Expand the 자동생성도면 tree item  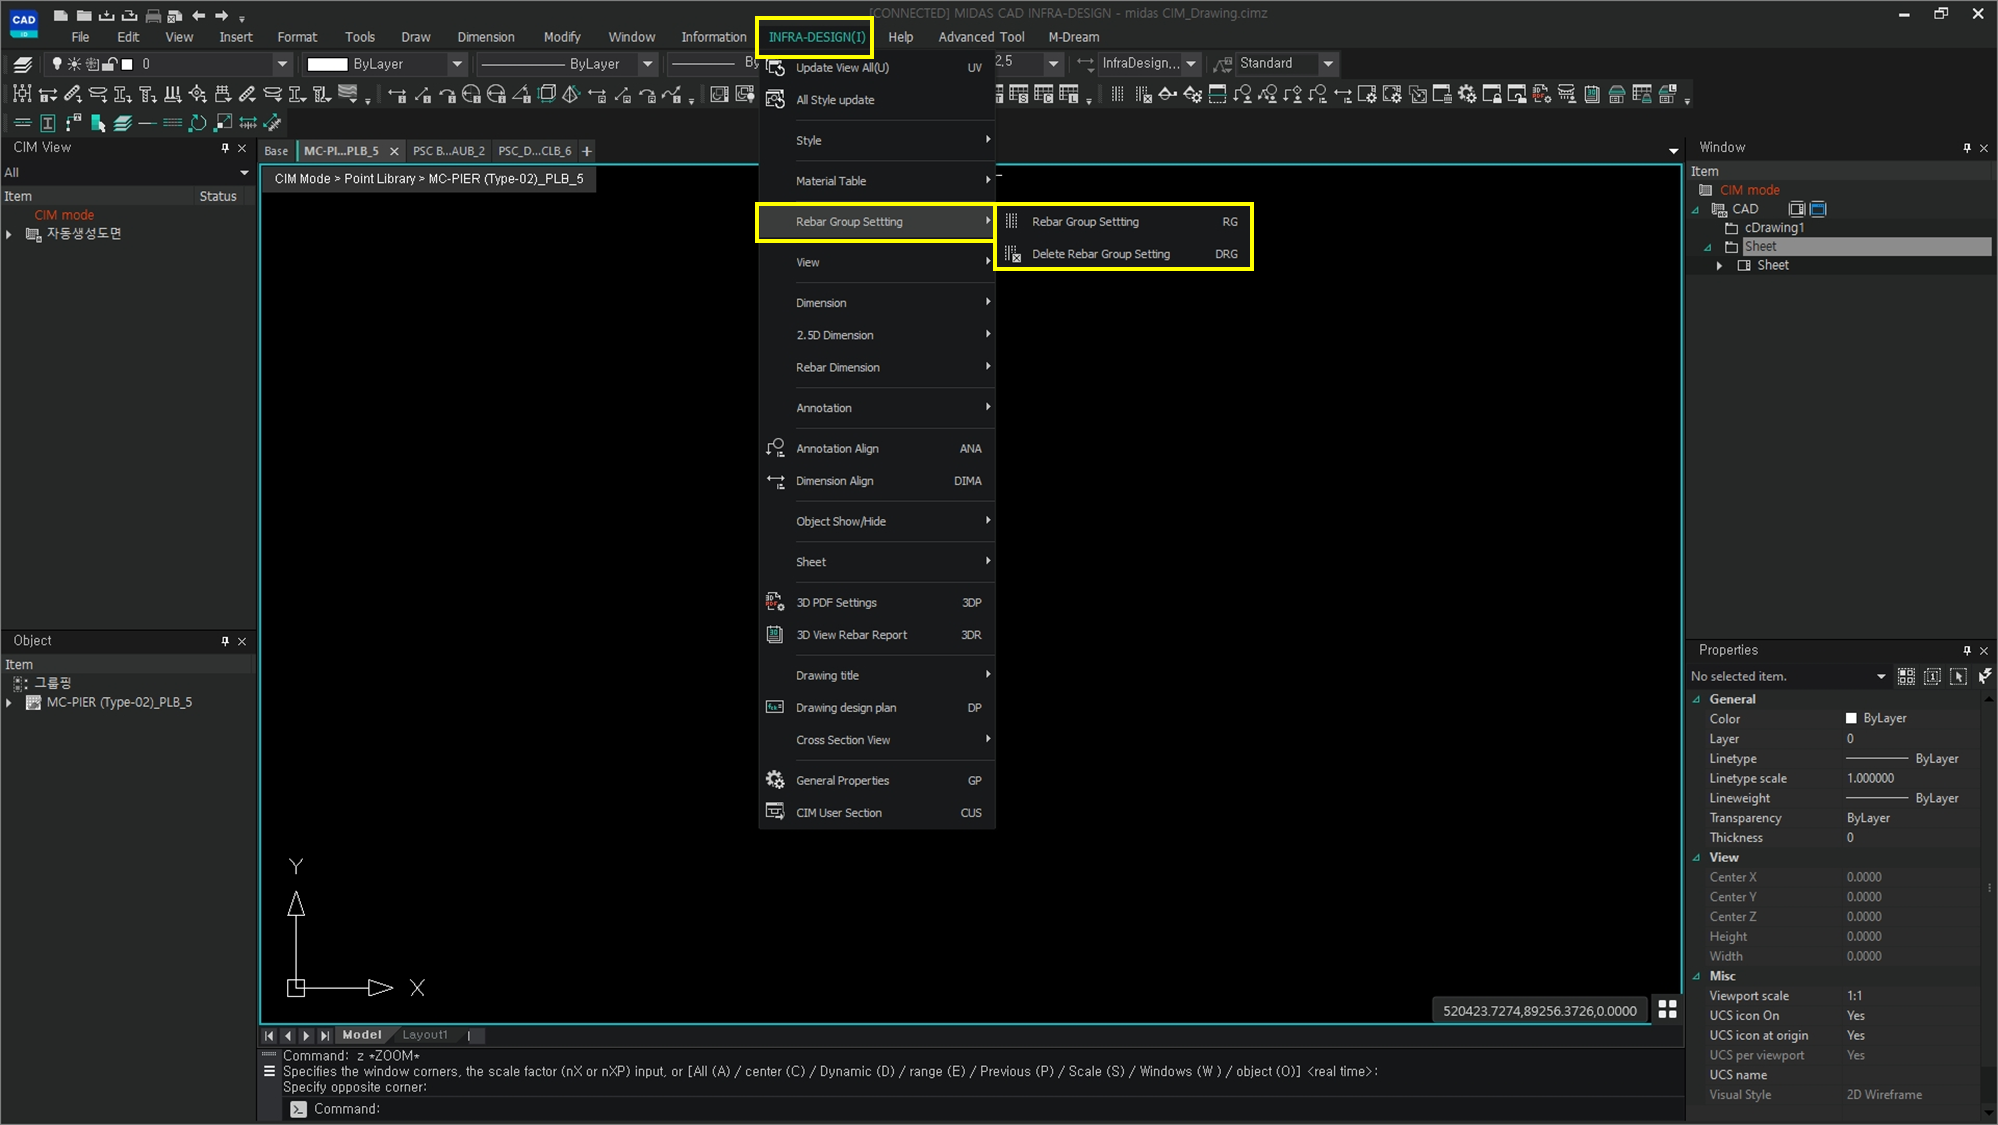(9, 234)
